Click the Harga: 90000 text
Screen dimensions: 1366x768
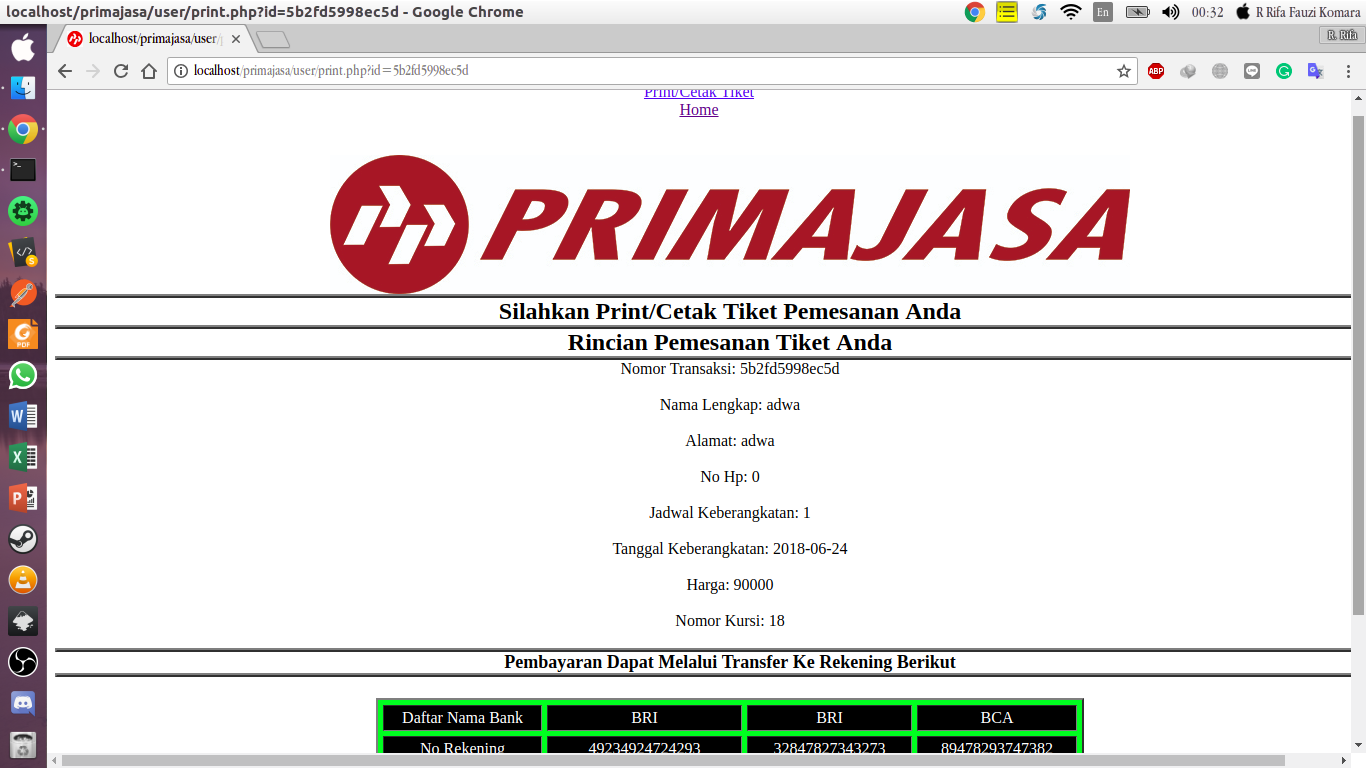pos(730,585)
